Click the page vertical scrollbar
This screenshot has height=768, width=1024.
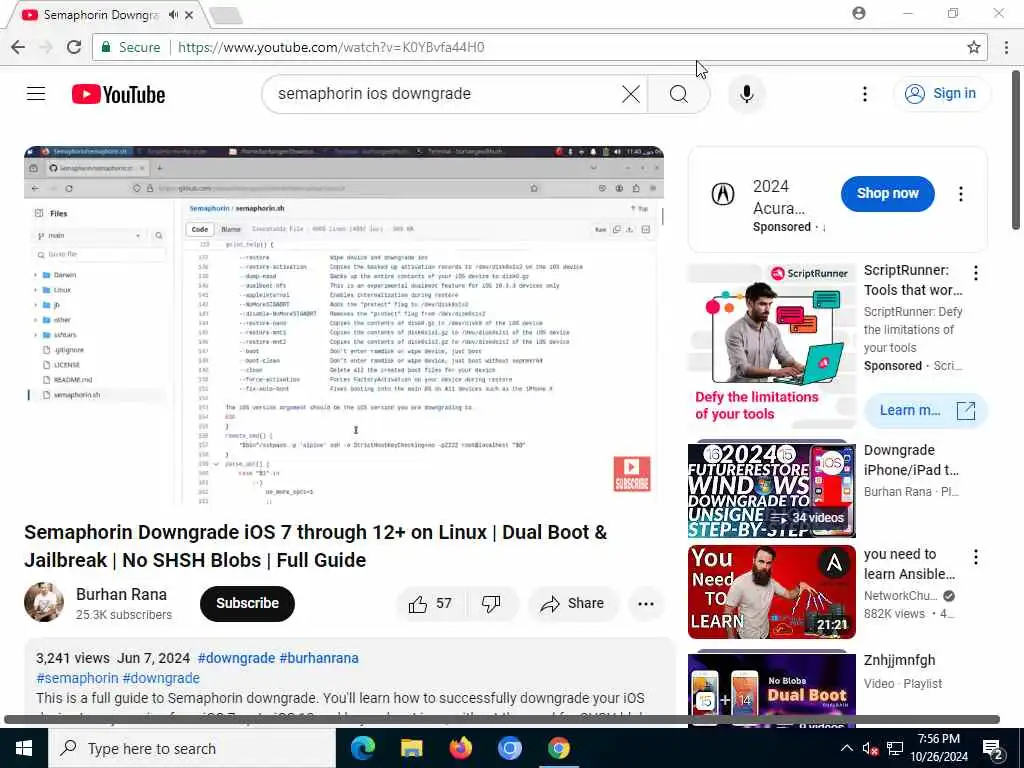(1016, 150)
